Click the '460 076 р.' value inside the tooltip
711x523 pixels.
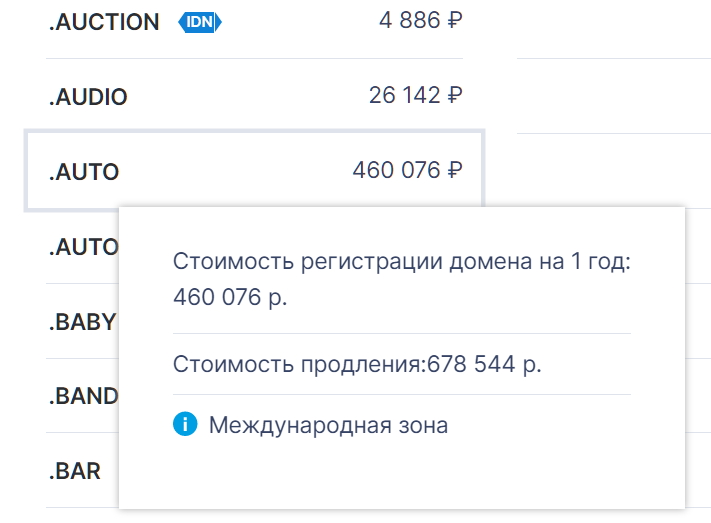(x=230, y=298)
